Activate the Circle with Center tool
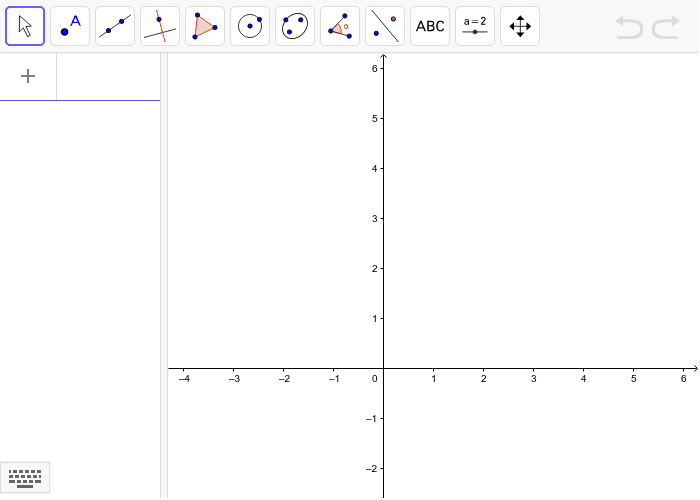This screenshot has width=700, height=500. (x=250, y=26)
